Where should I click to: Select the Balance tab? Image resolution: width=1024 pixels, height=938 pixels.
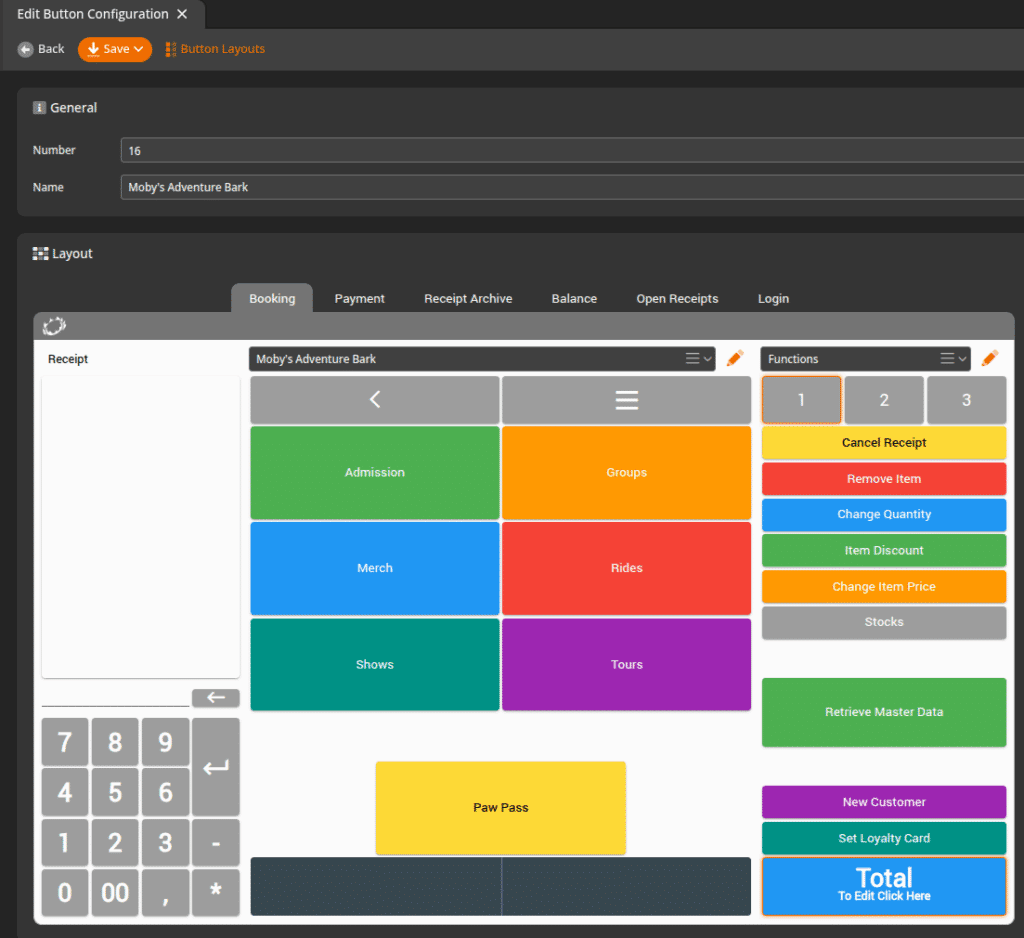click(x=574, y=299)
